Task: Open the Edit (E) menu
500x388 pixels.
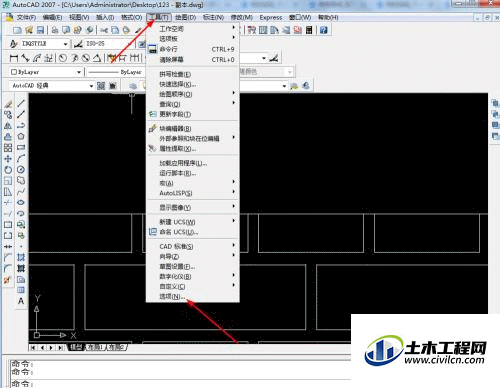Action: click(53, 17)
